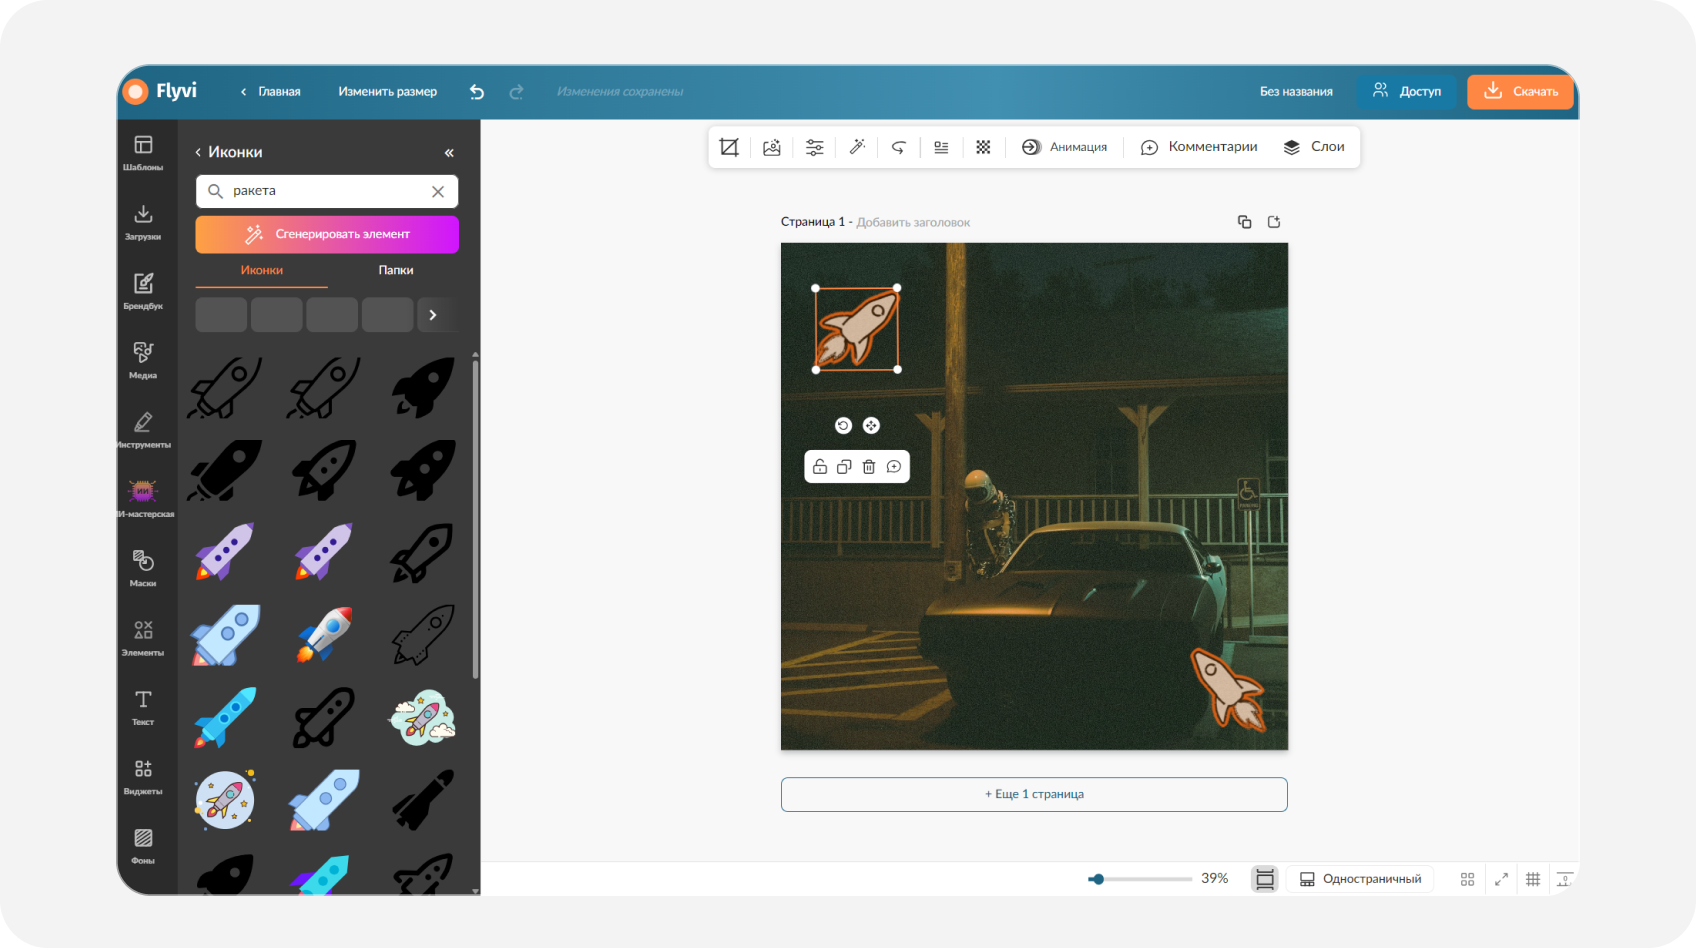Switch to the Папки tab
This screenshot has height=948, width=1696.
tap(396, 270)
